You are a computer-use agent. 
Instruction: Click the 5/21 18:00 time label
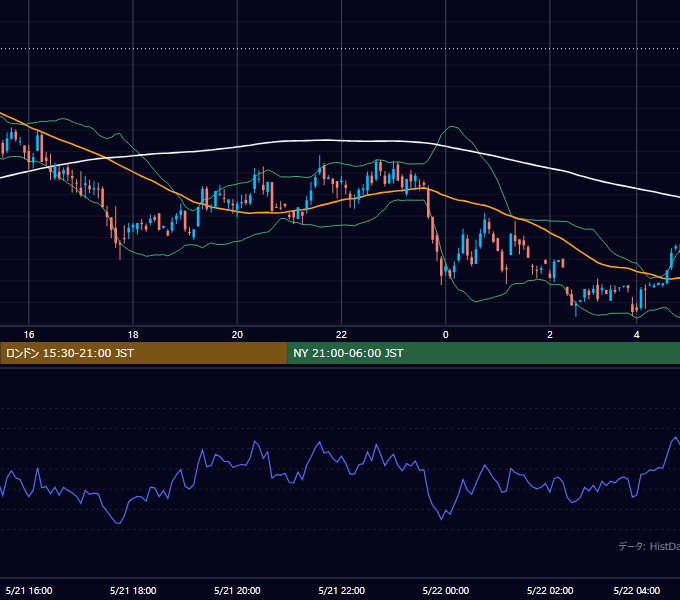pos(133,590)
